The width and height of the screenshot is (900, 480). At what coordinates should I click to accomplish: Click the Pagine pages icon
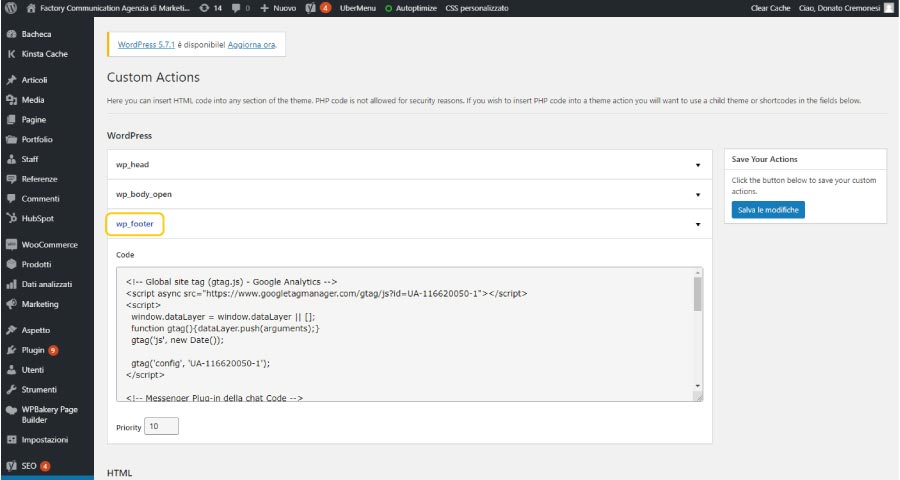(x=11, y=119)
